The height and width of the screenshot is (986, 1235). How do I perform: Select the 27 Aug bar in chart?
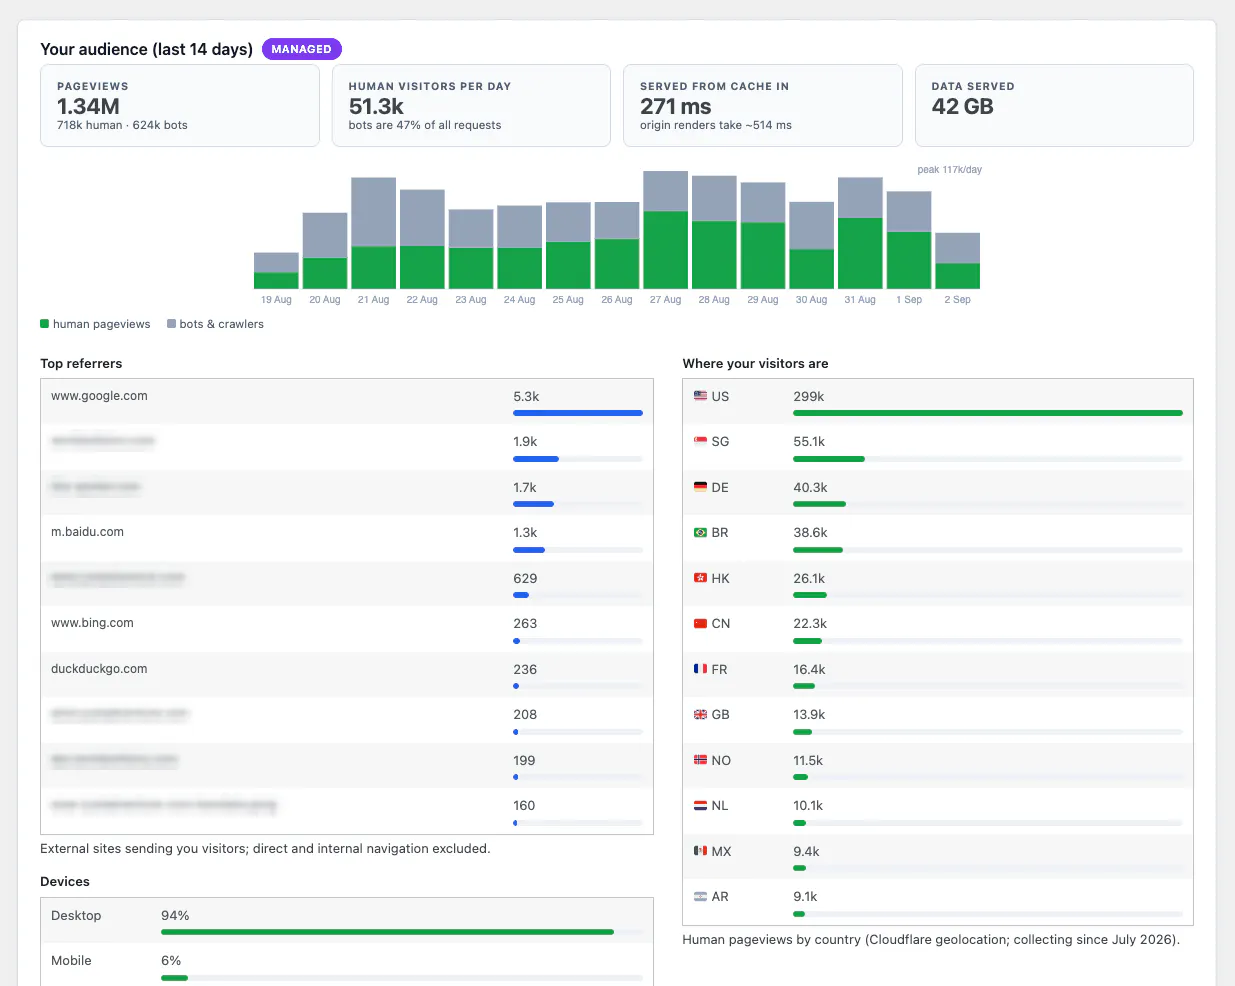(665, 230)
